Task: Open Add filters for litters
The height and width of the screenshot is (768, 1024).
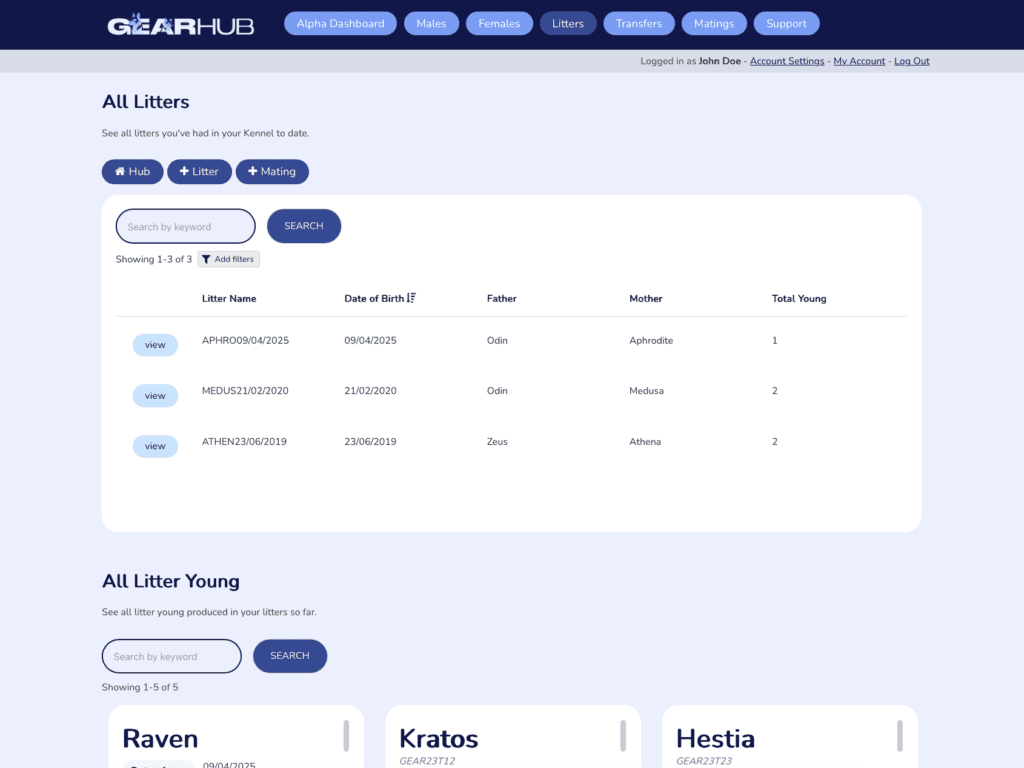Action: click(x=229, y=259)
